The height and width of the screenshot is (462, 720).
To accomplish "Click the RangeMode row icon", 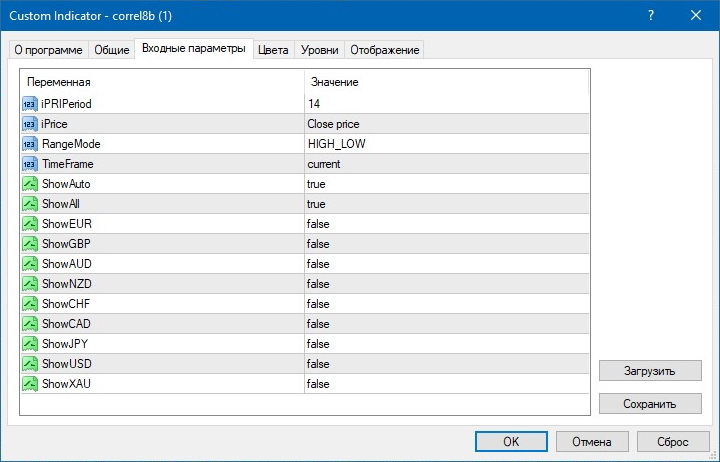I will point(29,144).
